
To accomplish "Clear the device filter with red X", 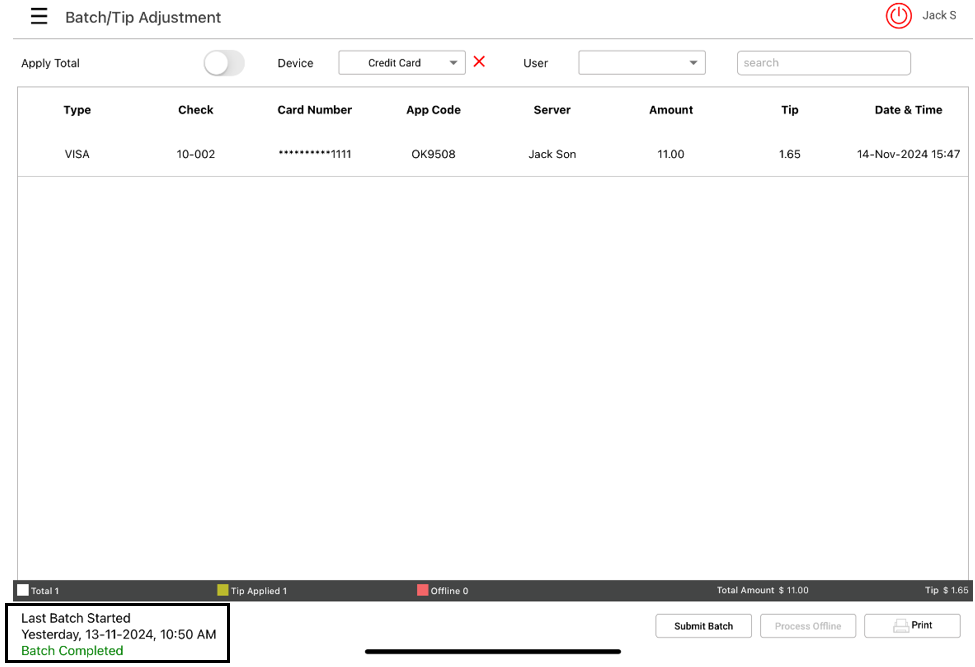I will 479,62.
